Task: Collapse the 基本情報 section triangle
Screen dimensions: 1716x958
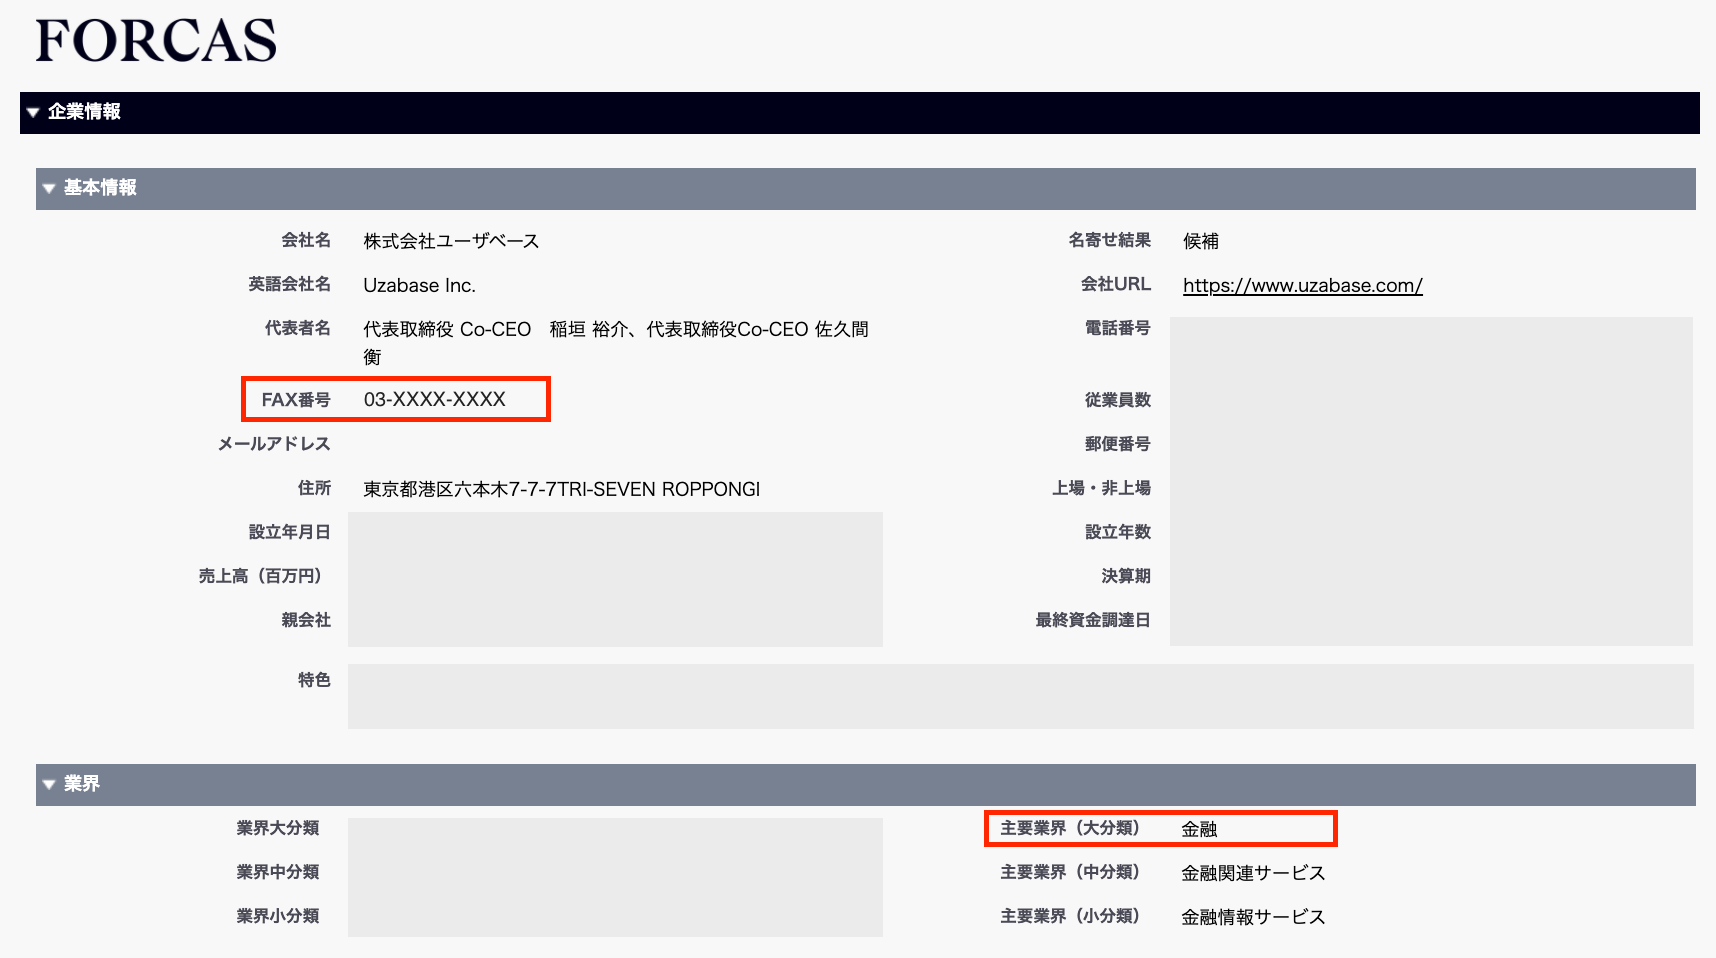Action: point(49,188)
